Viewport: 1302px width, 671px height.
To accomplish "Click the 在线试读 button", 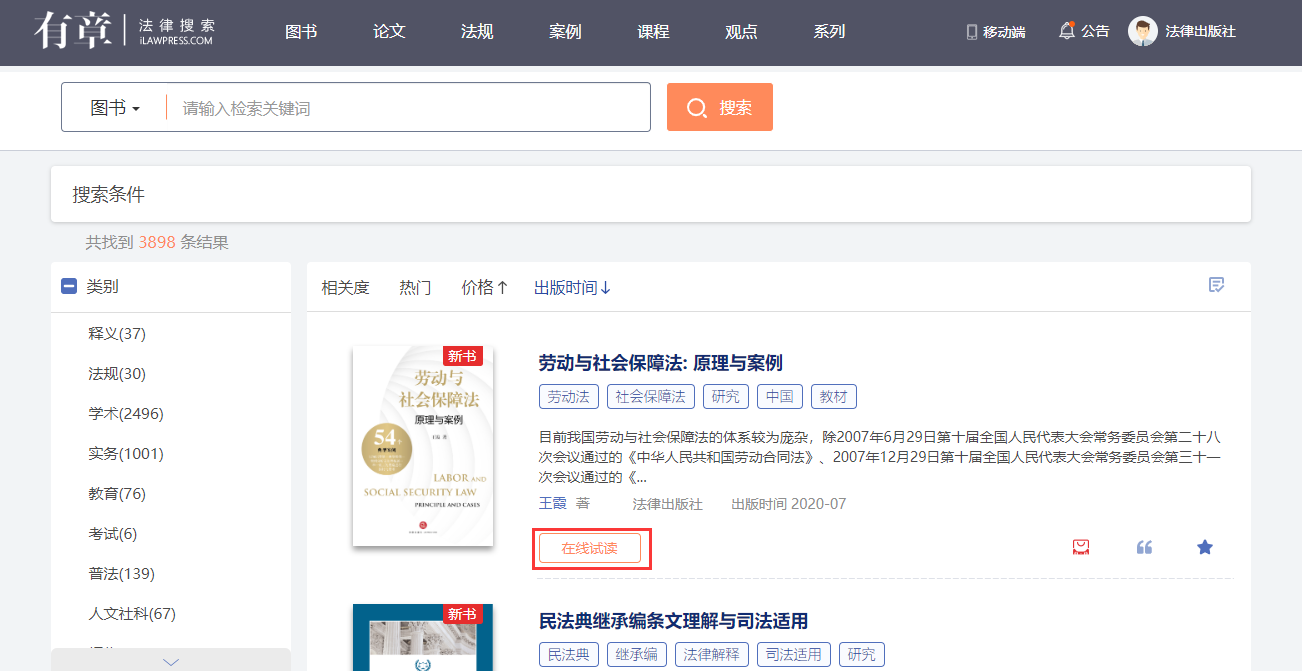I will pos(590,549).
